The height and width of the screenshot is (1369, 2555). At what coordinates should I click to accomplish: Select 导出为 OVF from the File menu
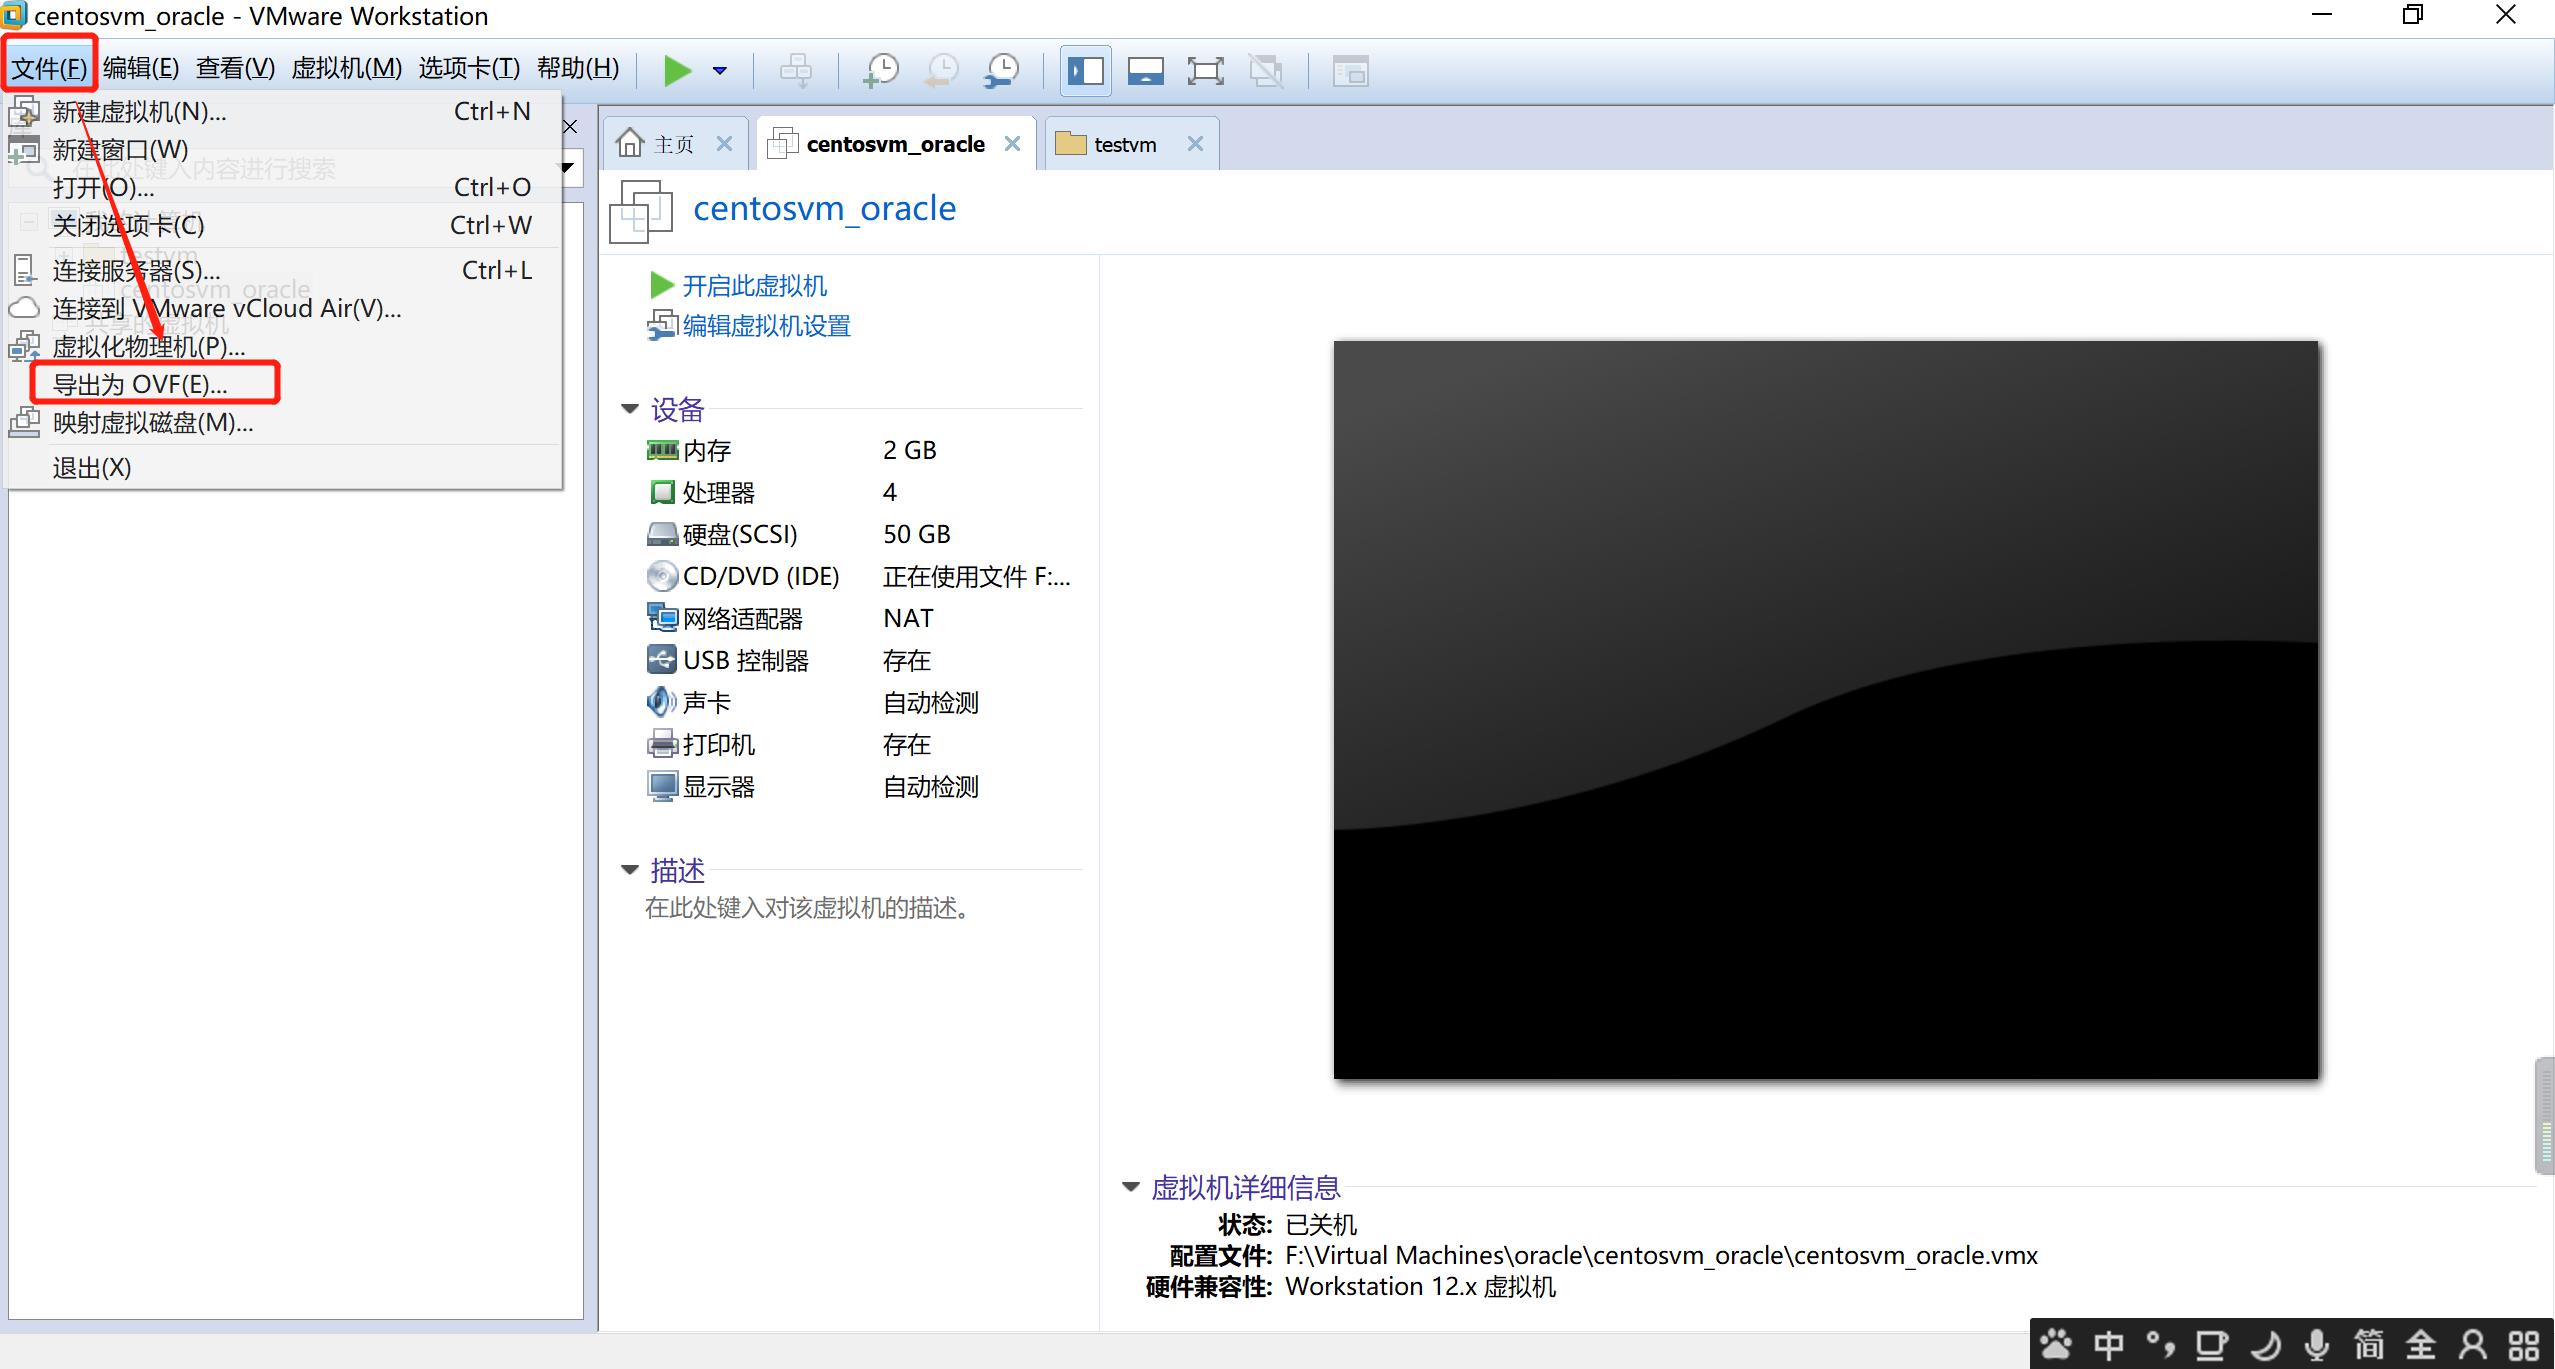[x=140, y=383]
